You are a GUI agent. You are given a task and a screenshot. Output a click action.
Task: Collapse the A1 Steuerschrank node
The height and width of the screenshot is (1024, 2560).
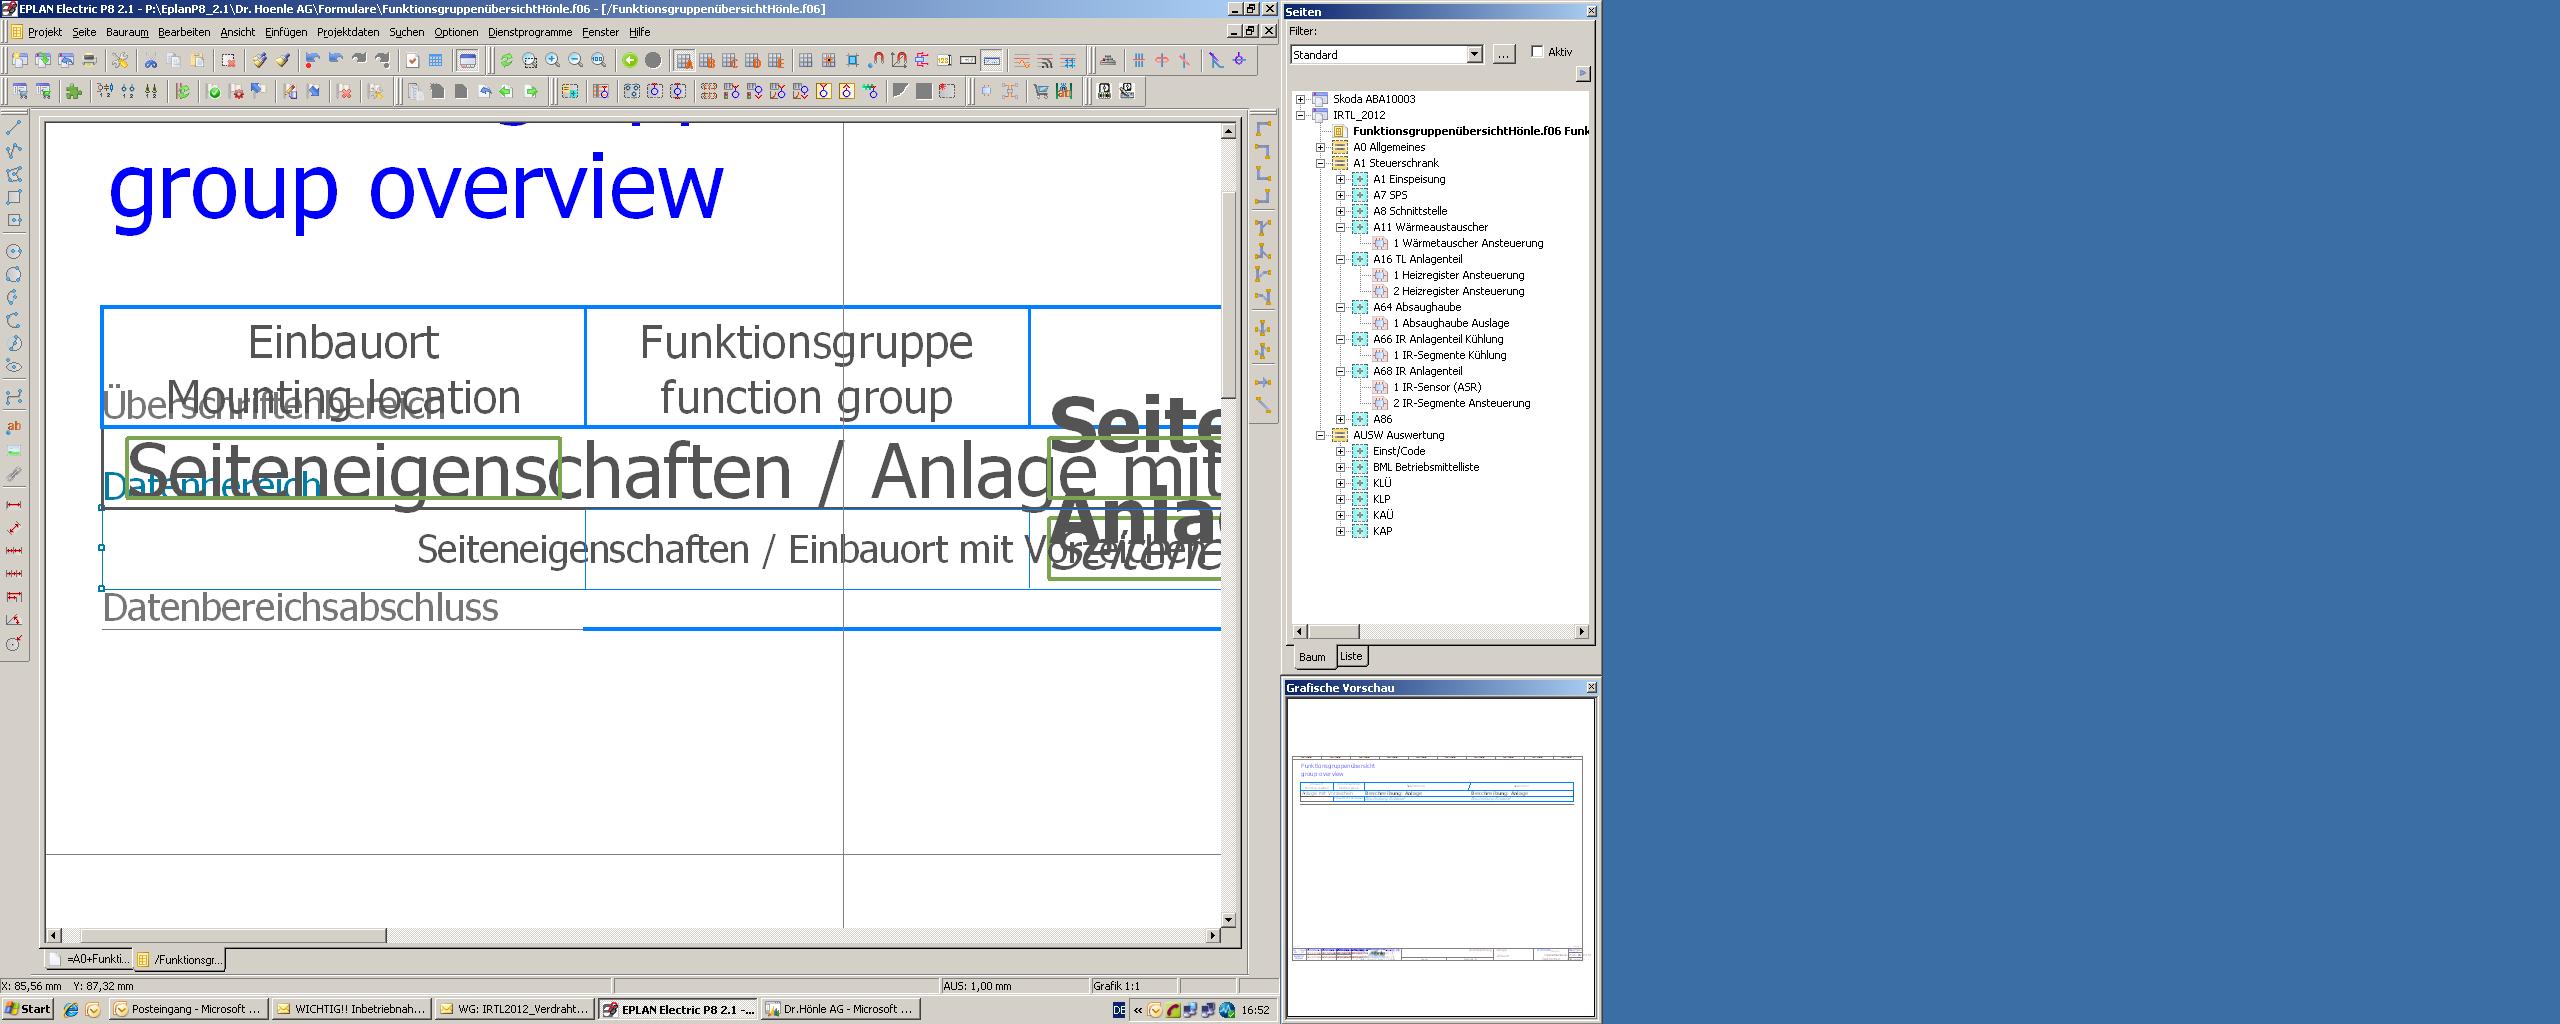[x=1320, y=163]
